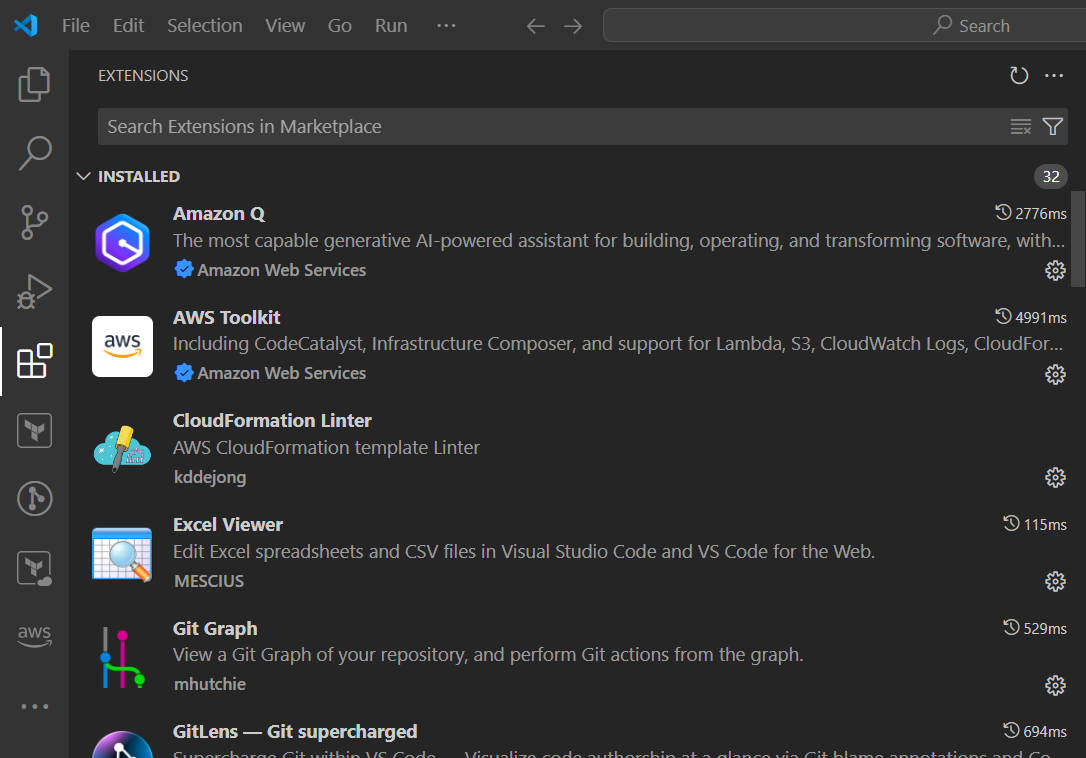The height and width of the screenshot is (758, 1086).
Task: Show additional activity bar views ellipsis
Action: 34,706
